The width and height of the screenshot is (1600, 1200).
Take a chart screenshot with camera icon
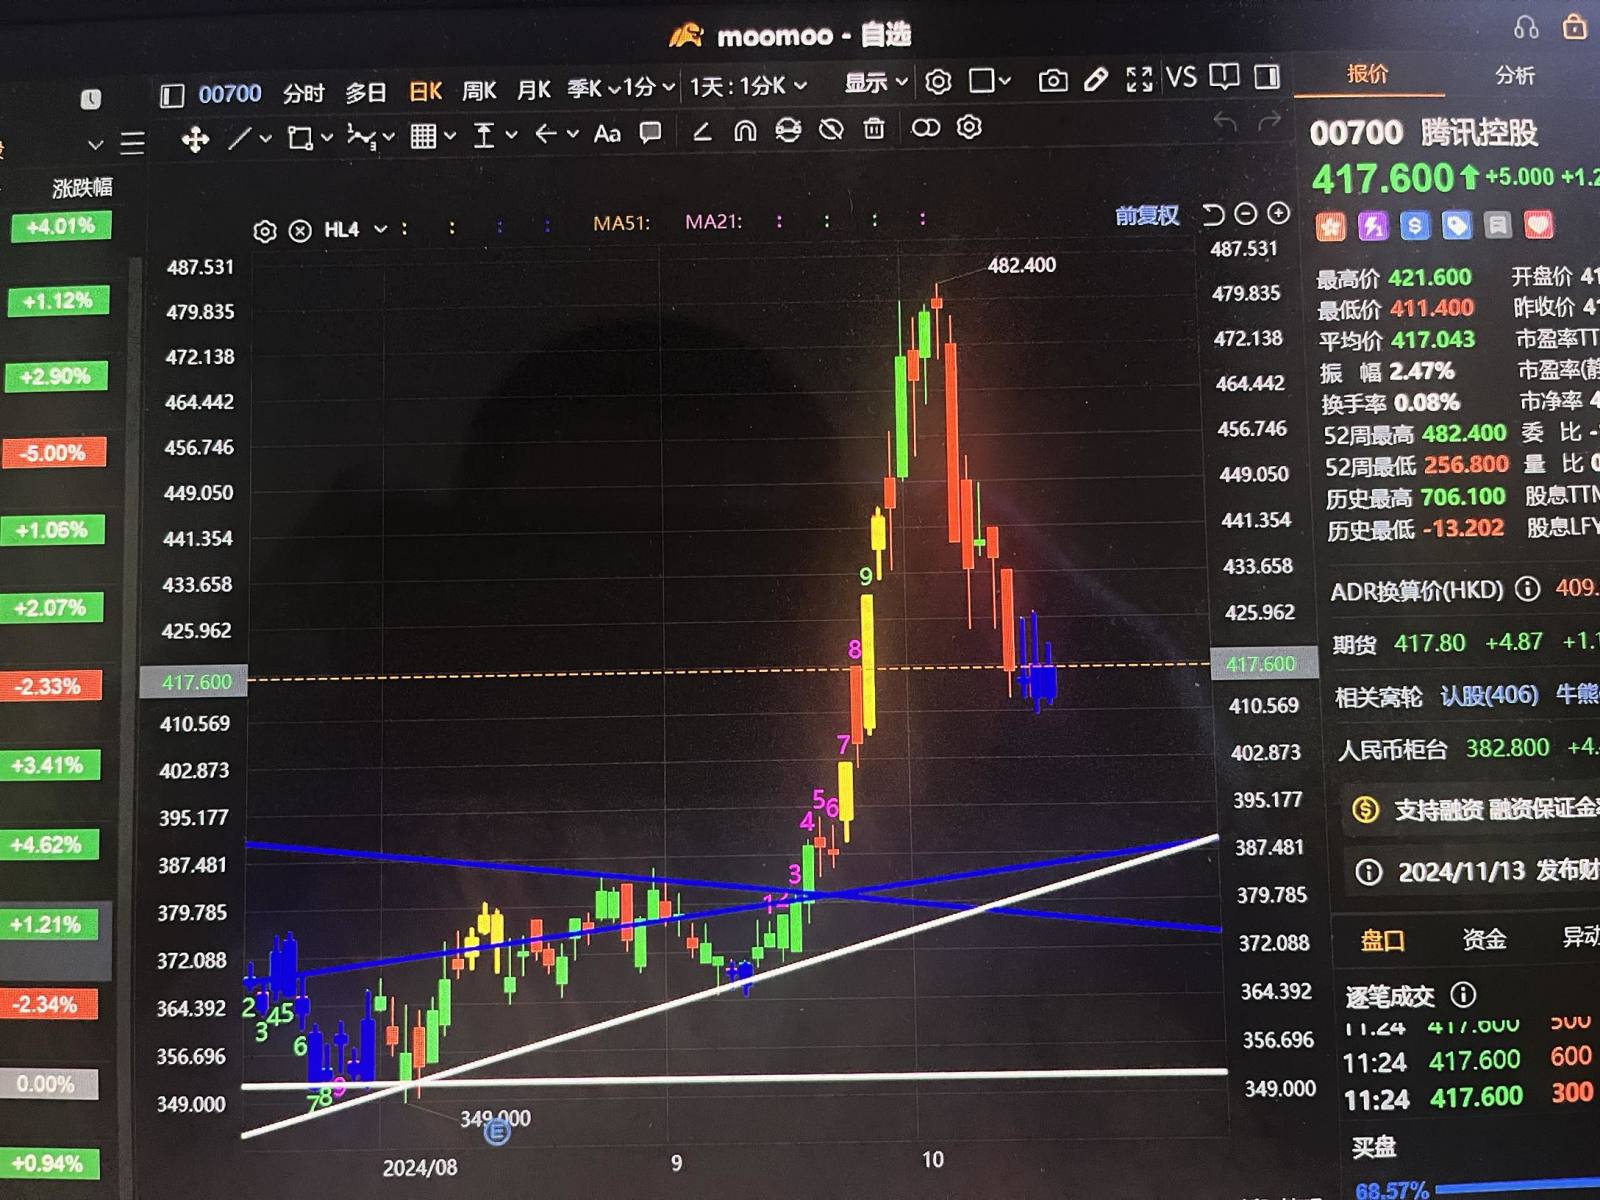pyautogui.click(x=1053, y=80)
